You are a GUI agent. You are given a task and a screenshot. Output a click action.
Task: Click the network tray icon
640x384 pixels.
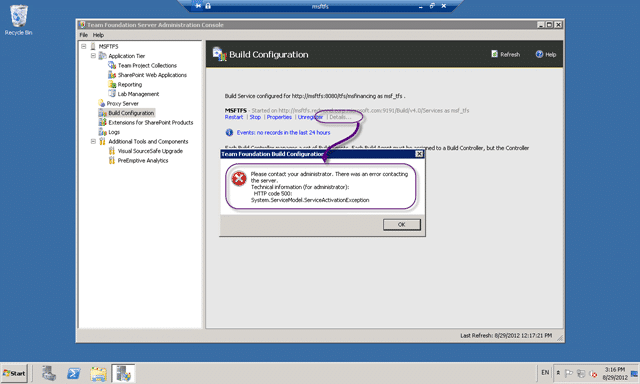point(581,373)
